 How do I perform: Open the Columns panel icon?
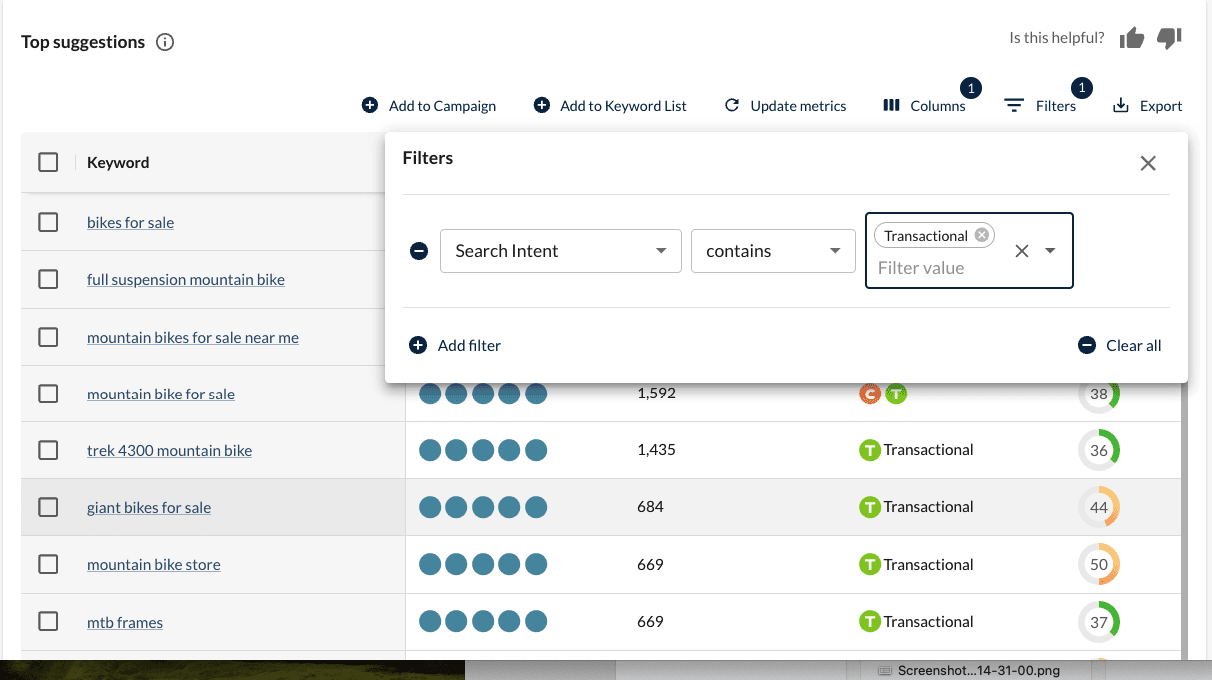point(891,105)
